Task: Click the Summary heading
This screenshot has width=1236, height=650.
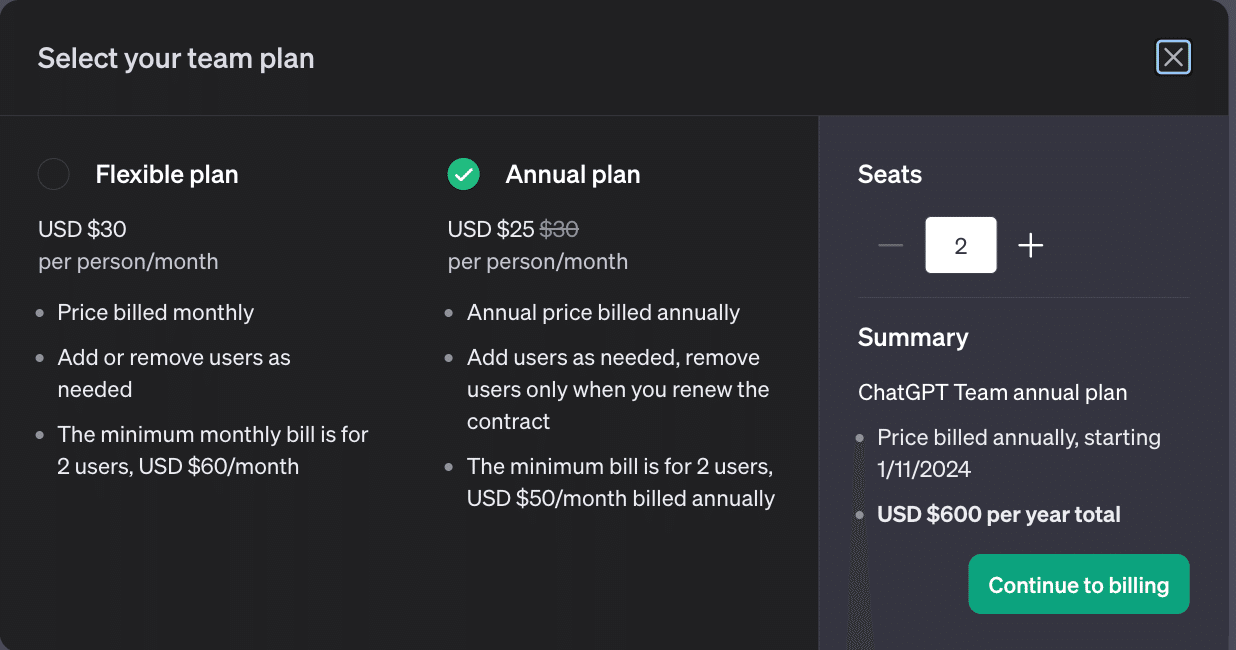Action: pyautogui.click(x=913, y=337)
